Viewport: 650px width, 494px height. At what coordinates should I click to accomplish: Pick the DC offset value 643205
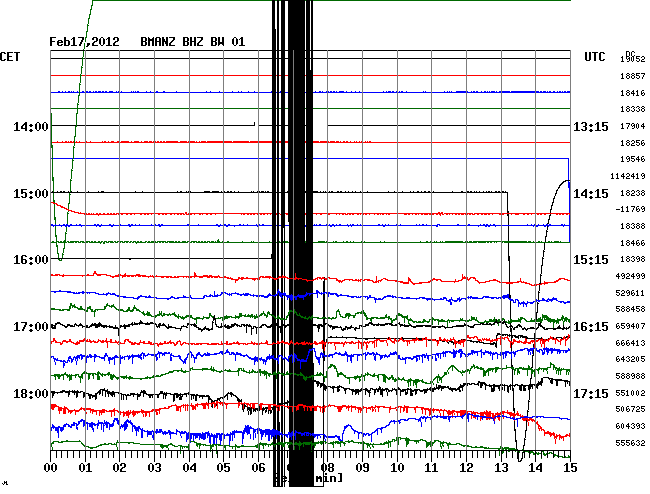pos(630,359)
